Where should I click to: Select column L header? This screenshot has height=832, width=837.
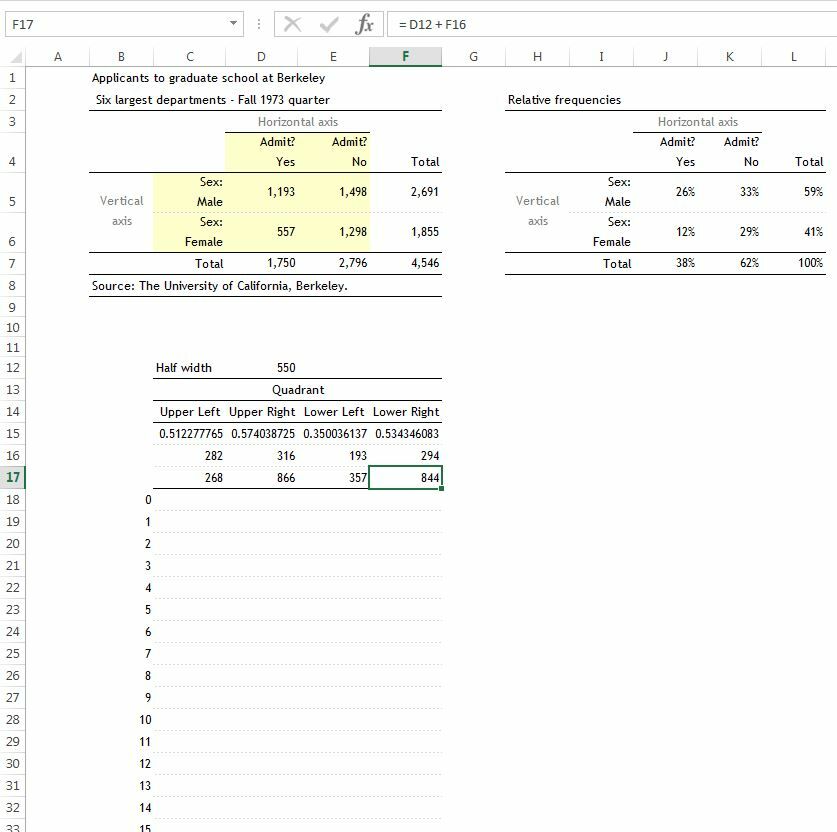tap(793, 56)
